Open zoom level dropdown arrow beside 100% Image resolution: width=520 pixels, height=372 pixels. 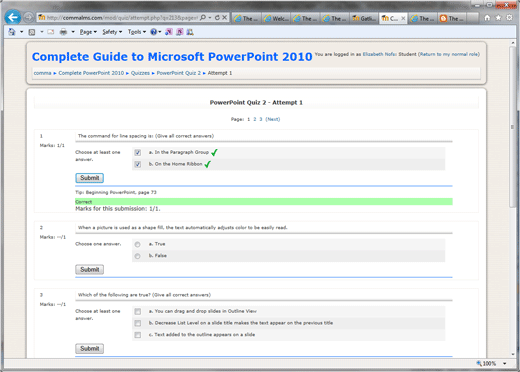(x=505, y=363)
